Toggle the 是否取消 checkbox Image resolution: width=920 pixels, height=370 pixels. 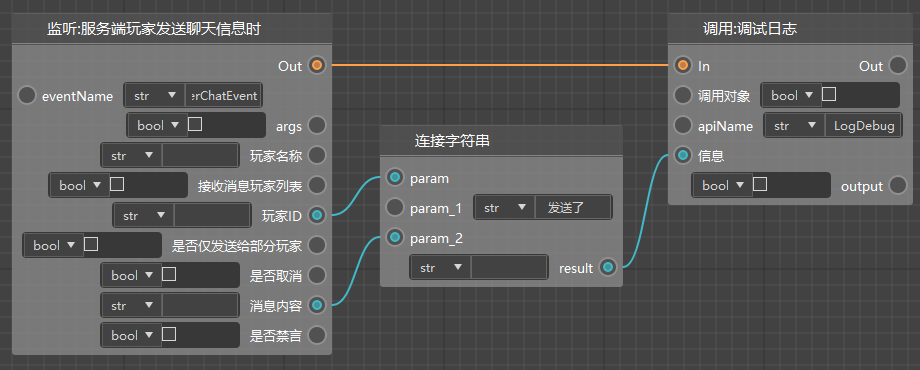click(169, 274)
